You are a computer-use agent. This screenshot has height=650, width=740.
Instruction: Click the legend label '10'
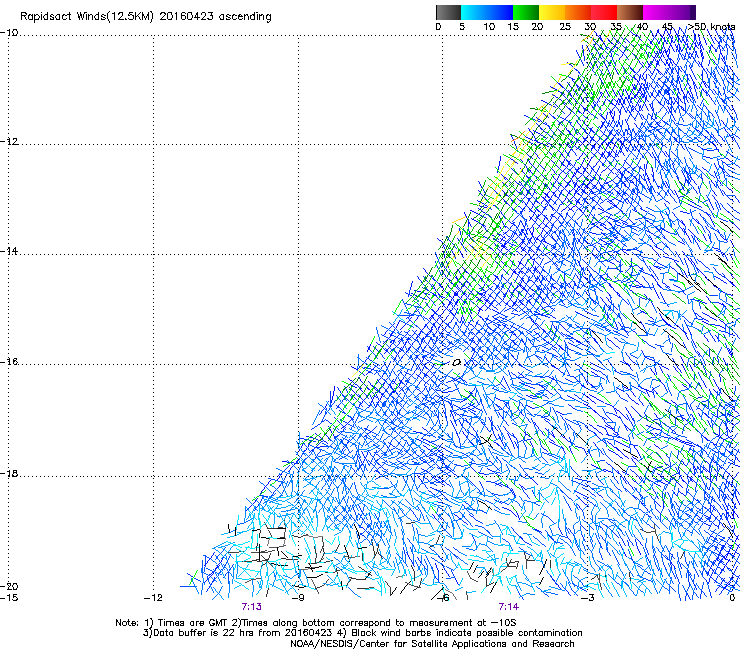coord(489,27)
